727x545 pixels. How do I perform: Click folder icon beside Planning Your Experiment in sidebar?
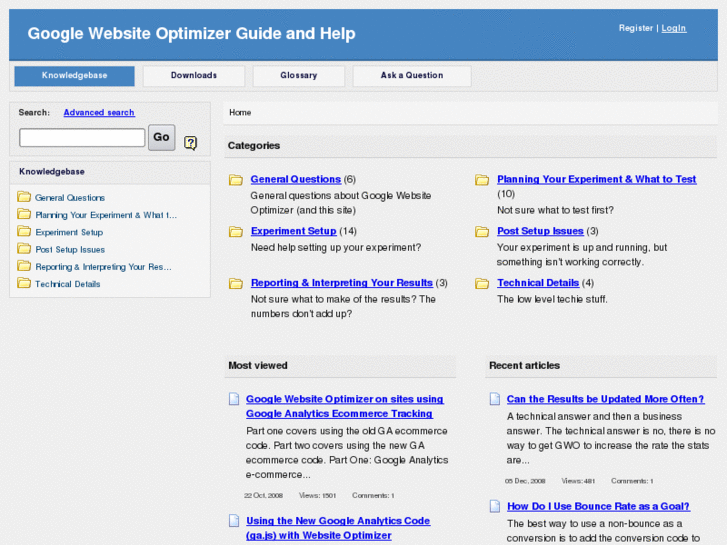(x=24, y=214)
